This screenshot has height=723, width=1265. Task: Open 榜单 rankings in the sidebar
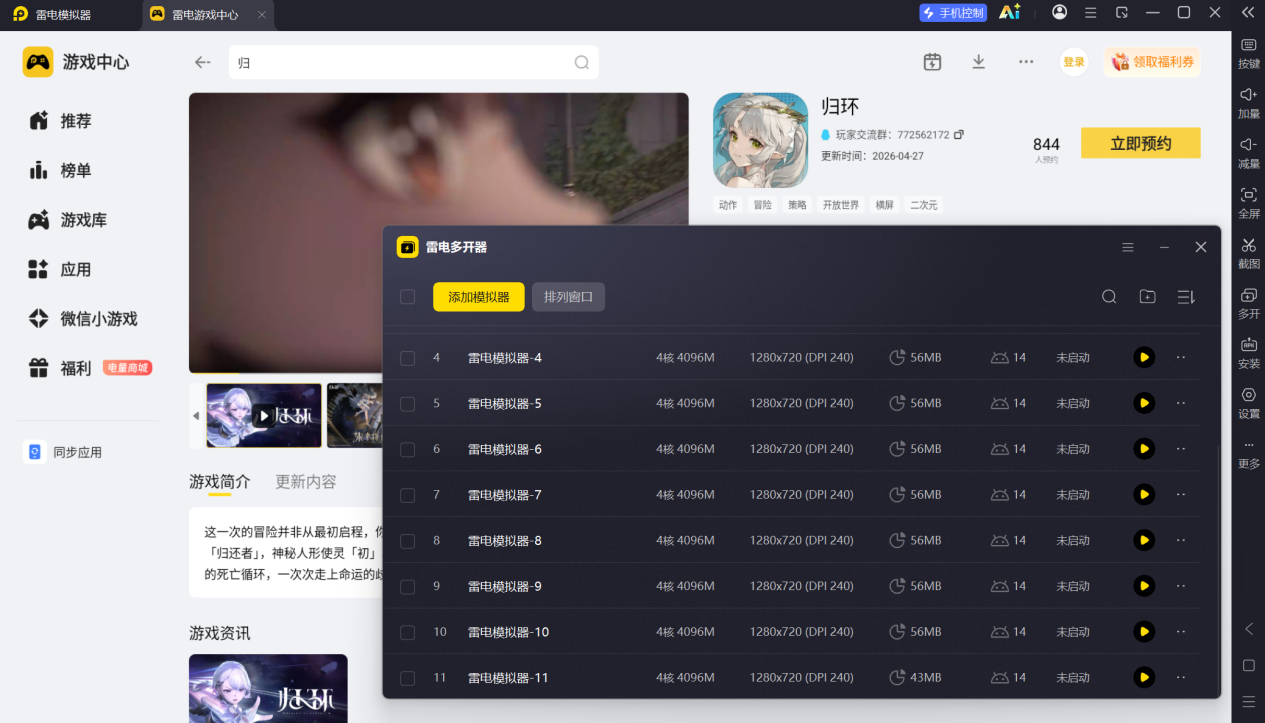(x=60, y=170)
